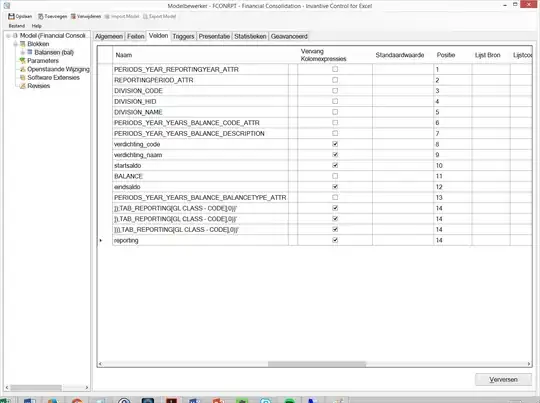Click the Blokken node icon
The height and width of the screenshot is (403, 540).
[23, 44]
